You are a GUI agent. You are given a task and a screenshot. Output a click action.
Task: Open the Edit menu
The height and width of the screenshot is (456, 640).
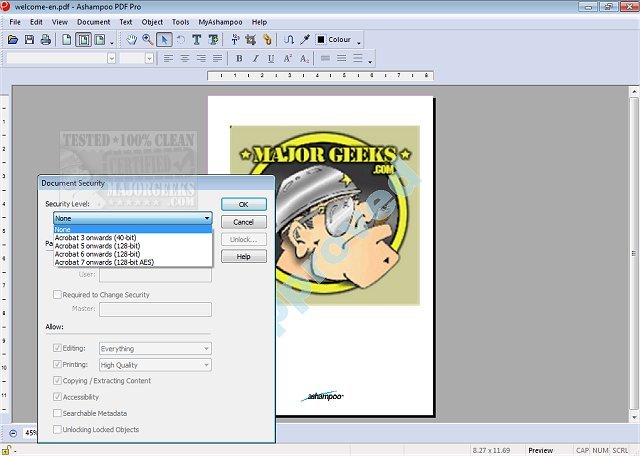(x=36, y=22)
